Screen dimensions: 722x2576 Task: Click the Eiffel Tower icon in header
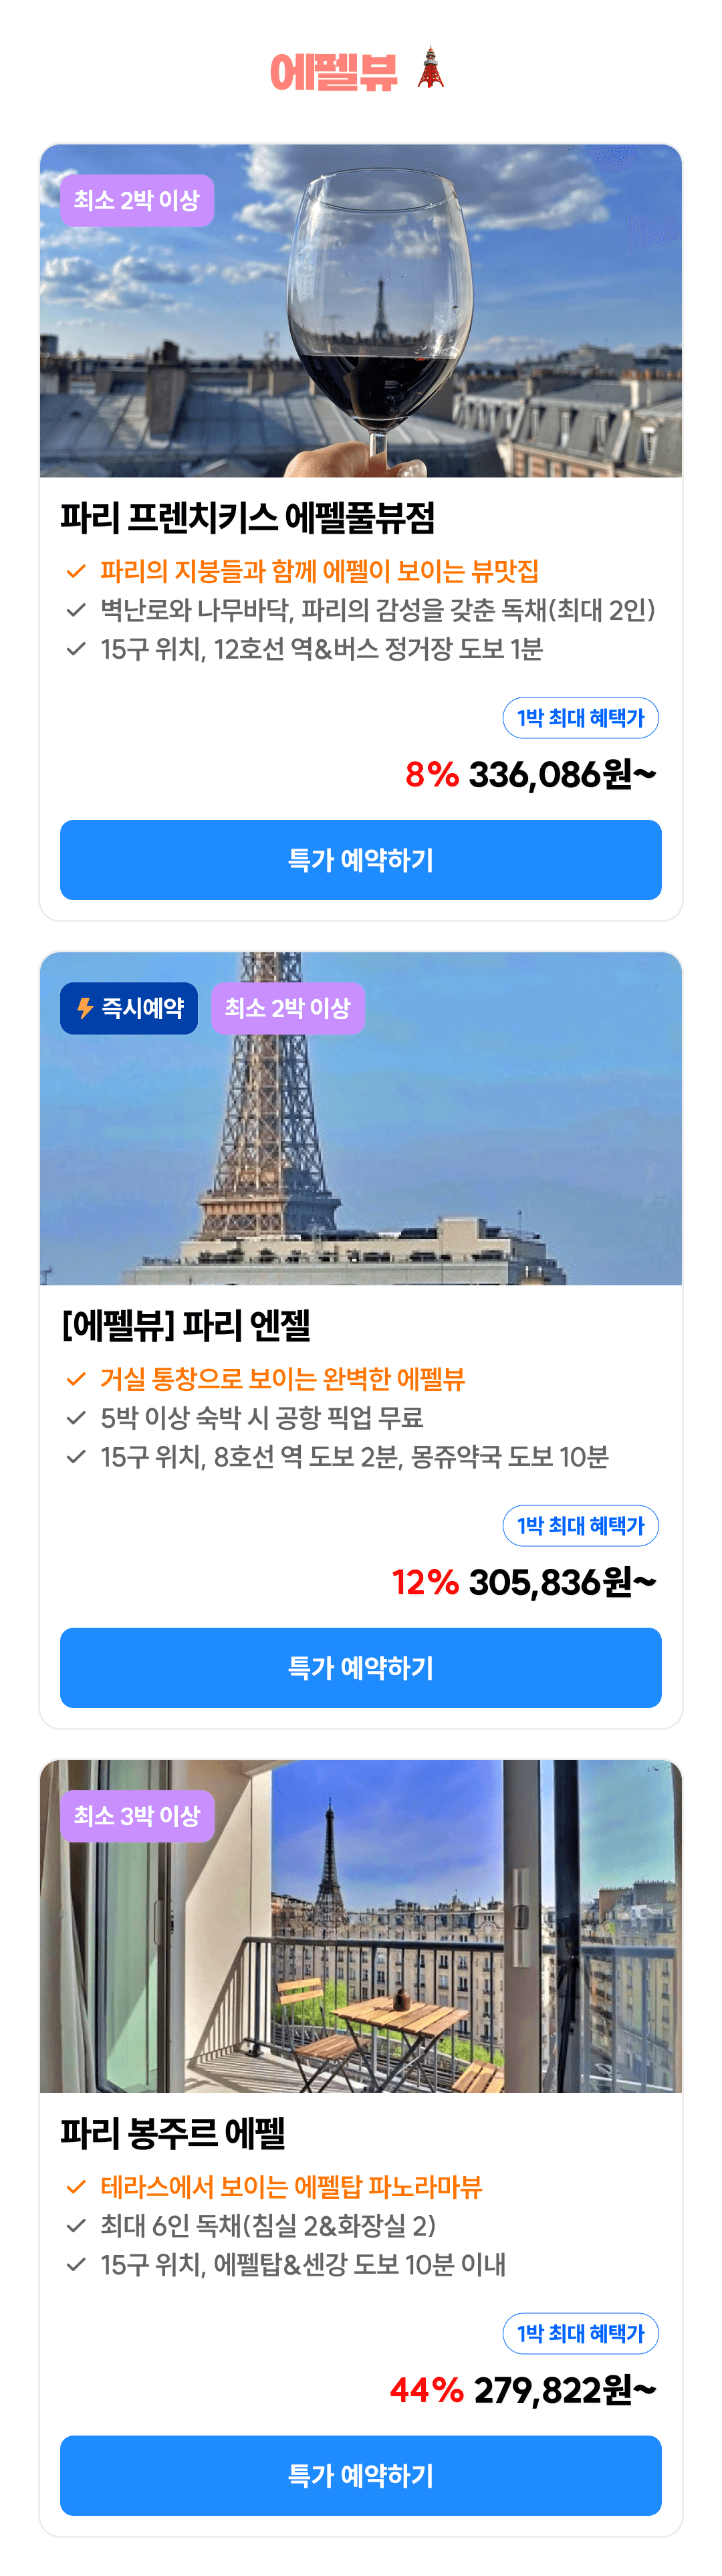[431, 68]
